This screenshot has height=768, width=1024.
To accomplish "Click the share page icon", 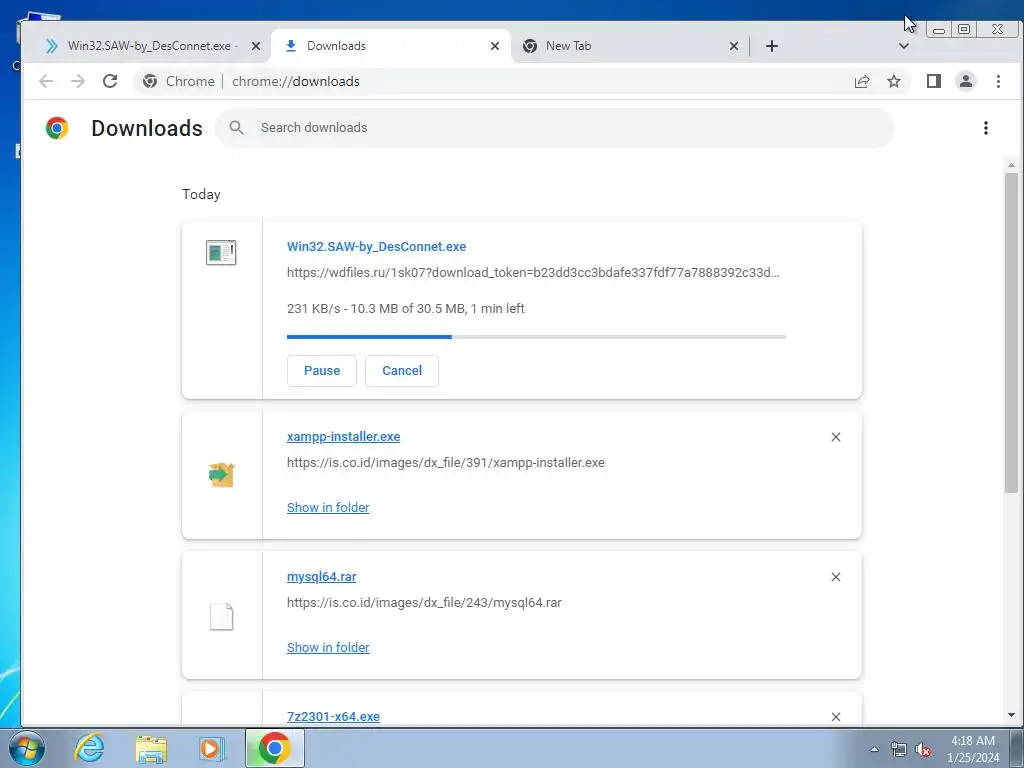I will [862, 81].
